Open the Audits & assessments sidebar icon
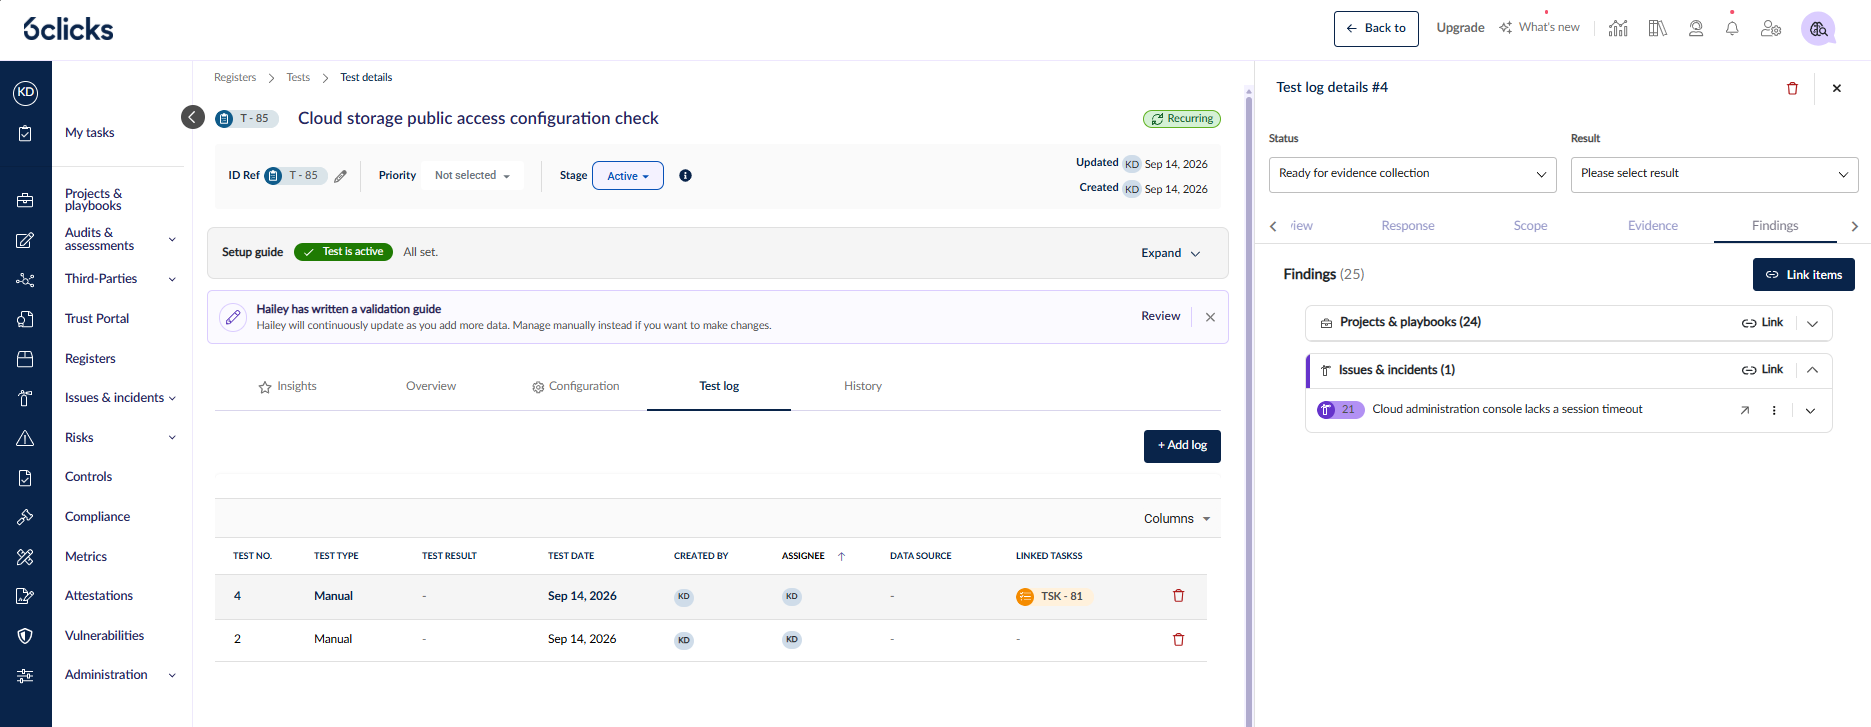Image resolution: width=1871 pixels, height=727 pixels. (x=25, y=240)
